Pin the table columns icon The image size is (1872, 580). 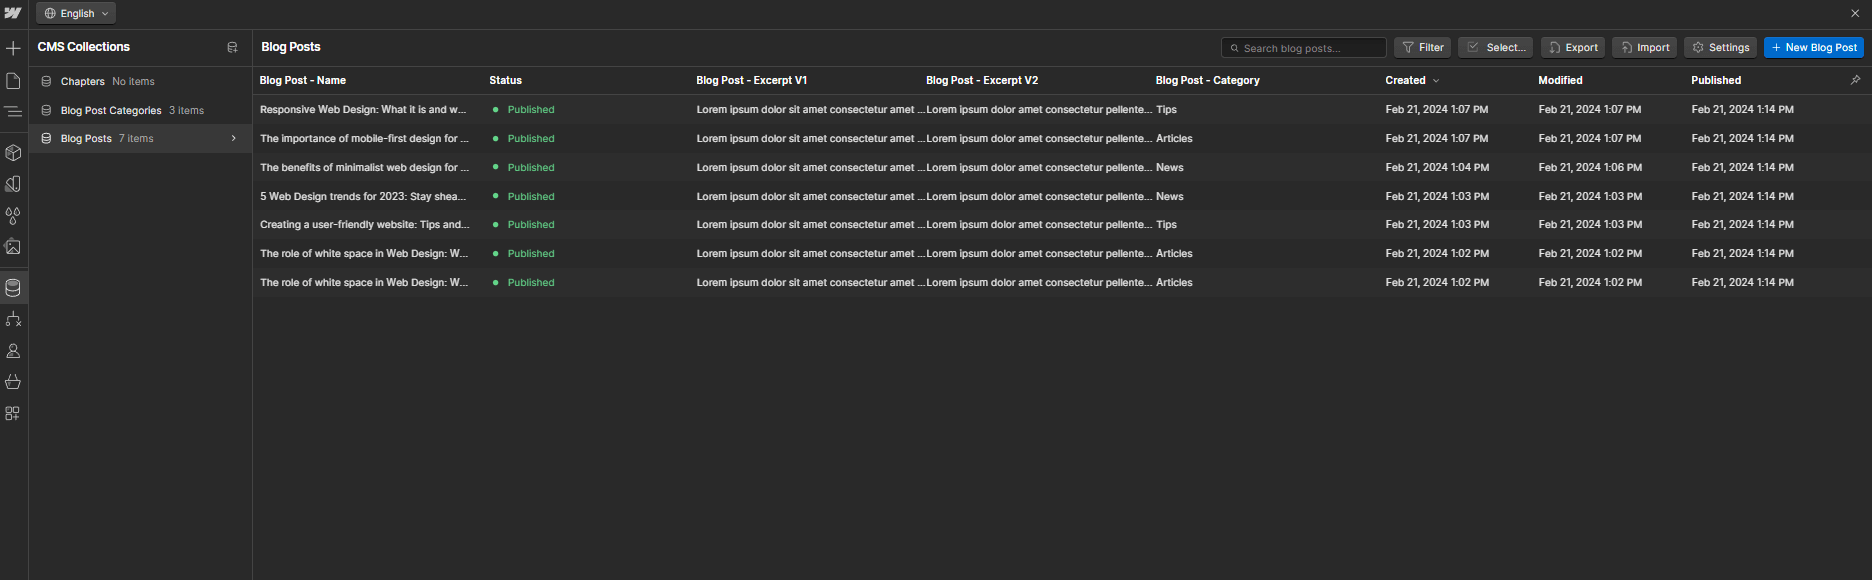tap(1855, 80)
